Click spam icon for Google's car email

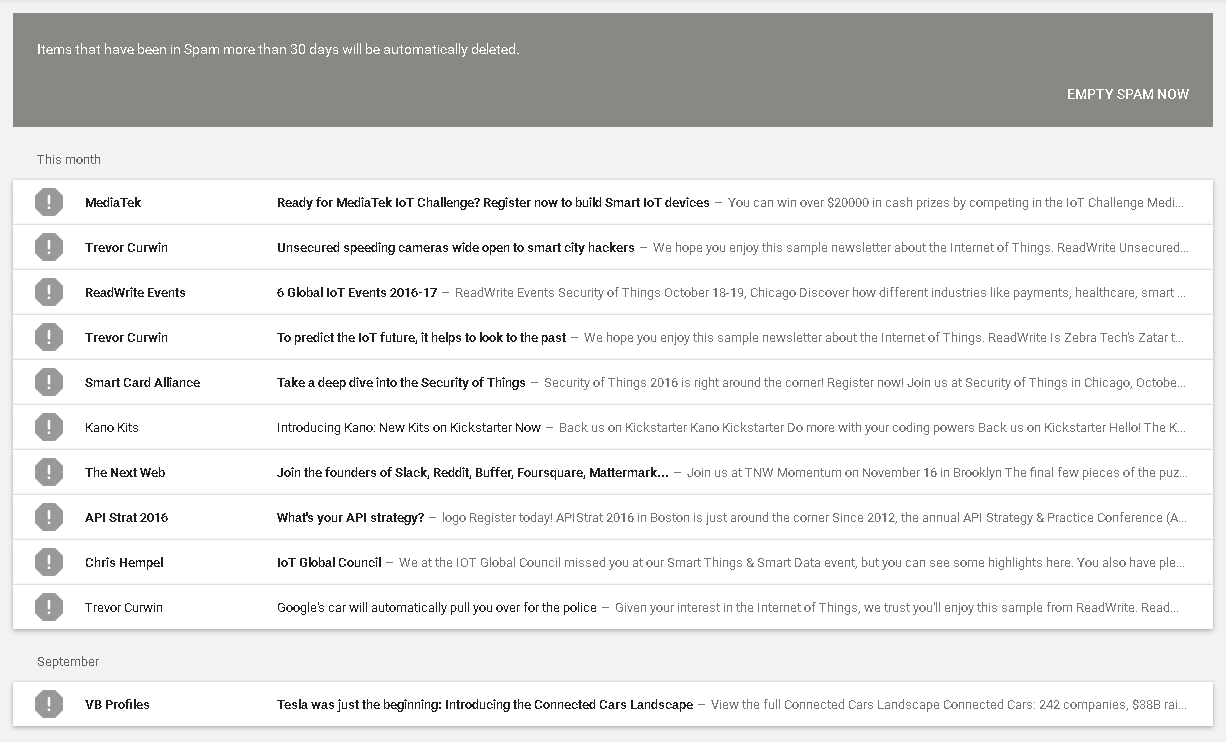(x=48, y=607)
